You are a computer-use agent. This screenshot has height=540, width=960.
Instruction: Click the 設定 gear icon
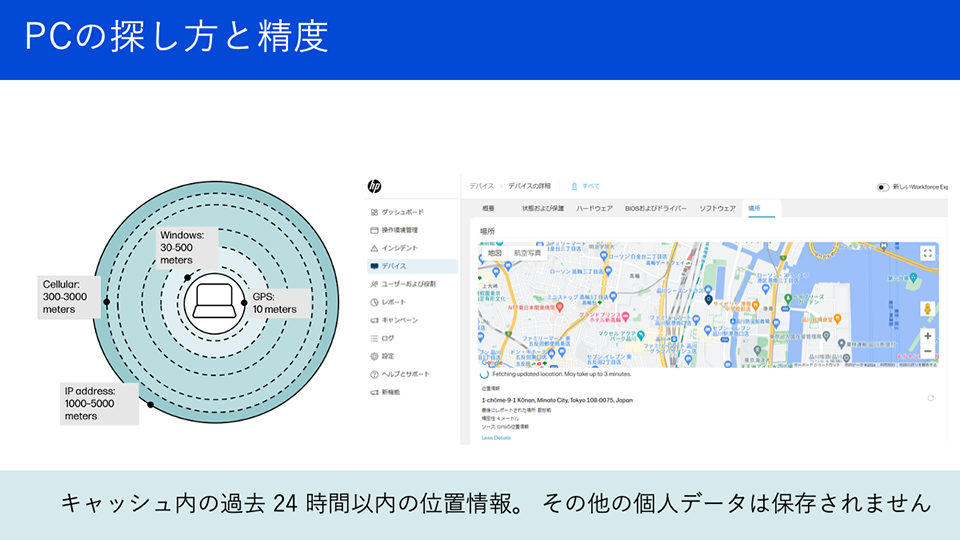tap(374, 356)
